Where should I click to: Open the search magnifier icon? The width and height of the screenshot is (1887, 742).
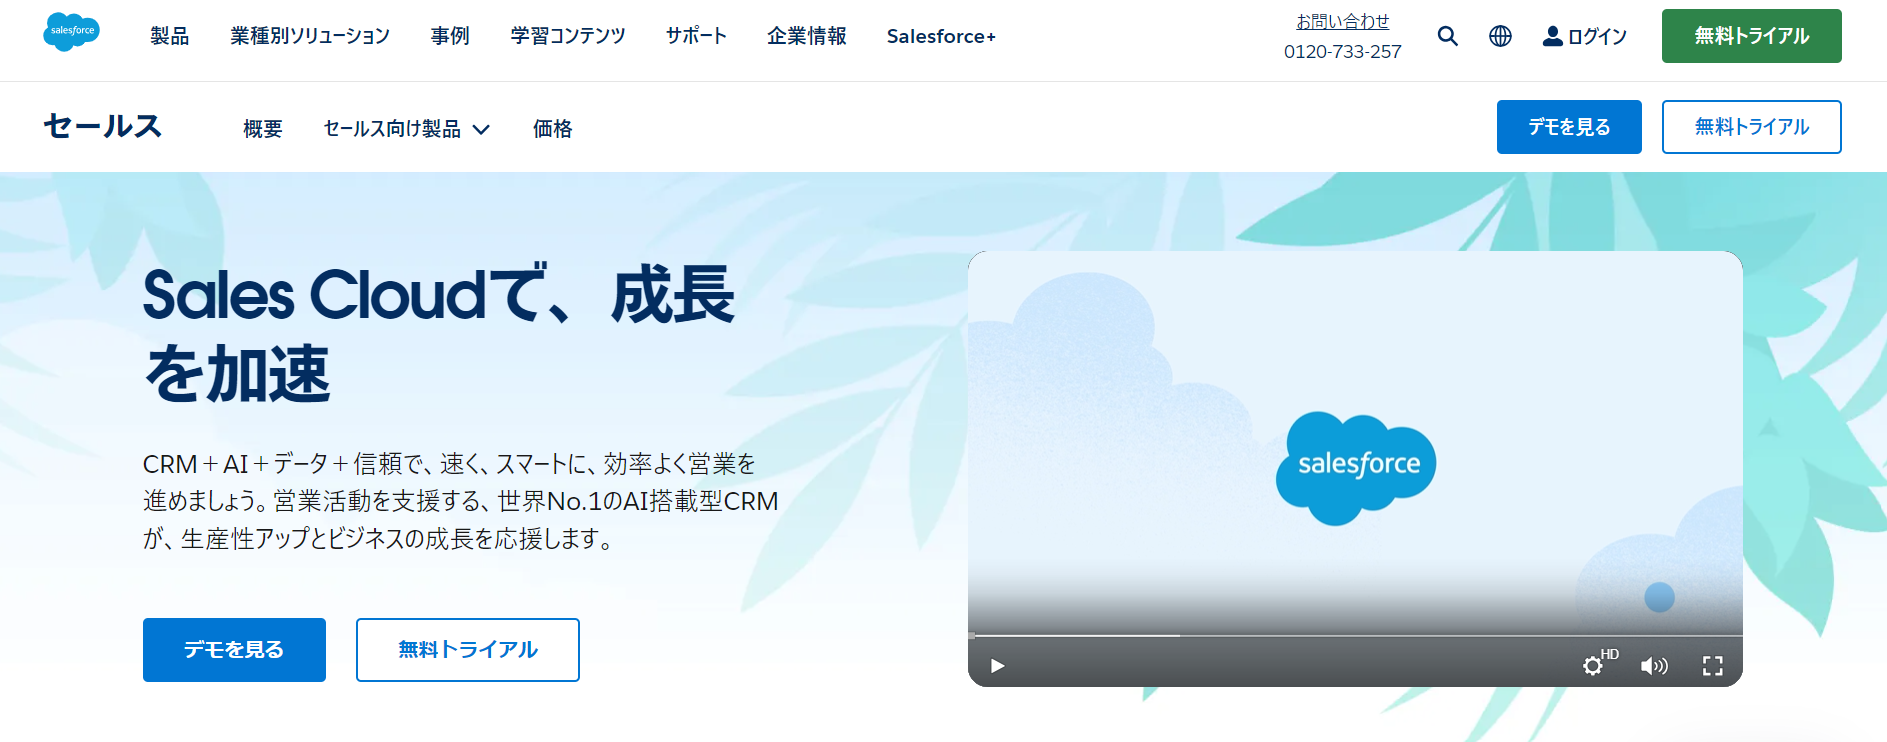(1447, 36)
